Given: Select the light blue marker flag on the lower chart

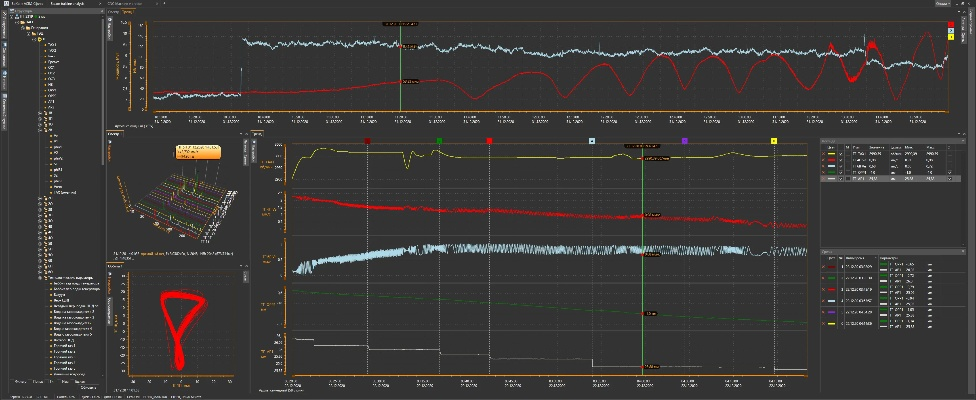Looking at the screenshot, I should tap(593, 142).
